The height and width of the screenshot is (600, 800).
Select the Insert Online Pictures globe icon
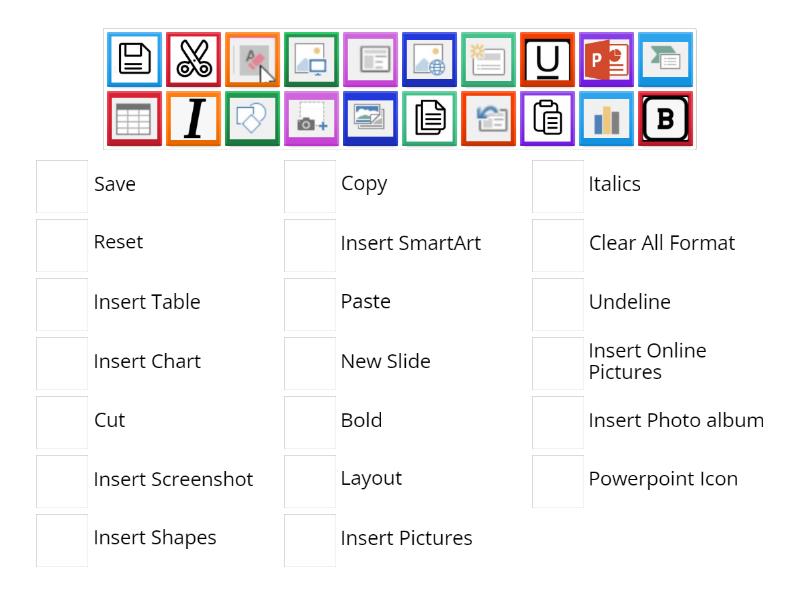[x=429, y=59]
